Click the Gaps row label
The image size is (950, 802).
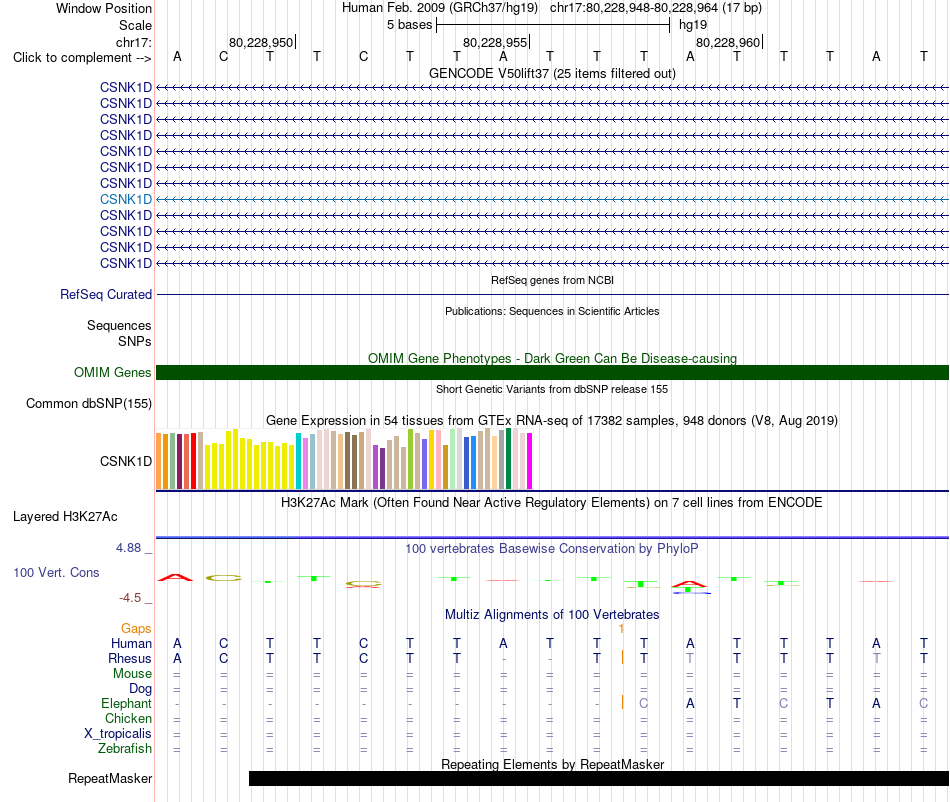click(x=136, y=629)
